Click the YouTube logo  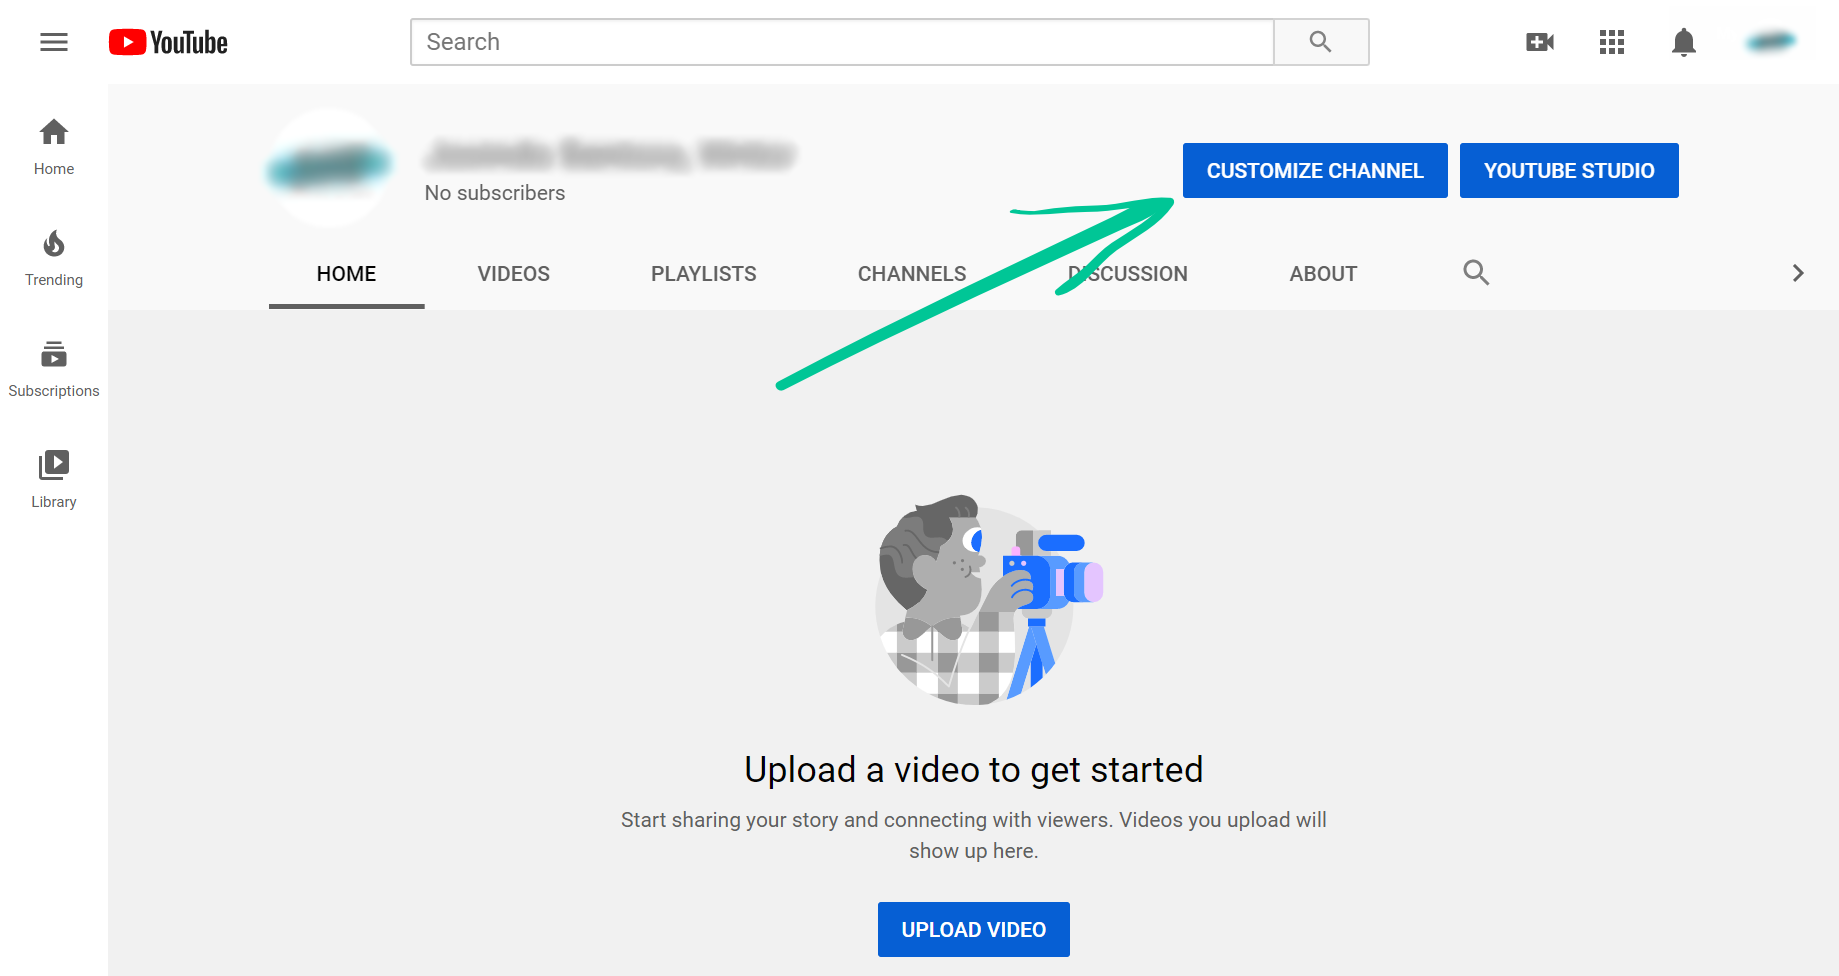(168, 42)
